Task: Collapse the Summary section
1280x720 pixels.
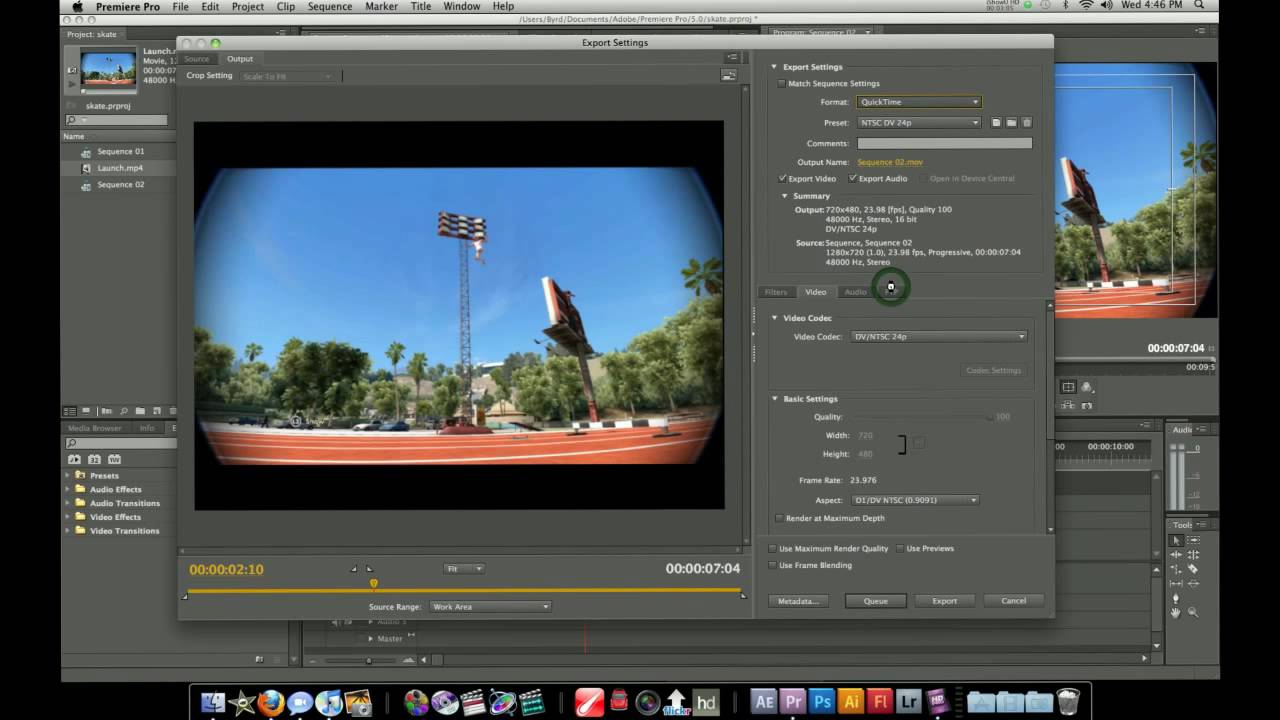Action: pos(785,196)
